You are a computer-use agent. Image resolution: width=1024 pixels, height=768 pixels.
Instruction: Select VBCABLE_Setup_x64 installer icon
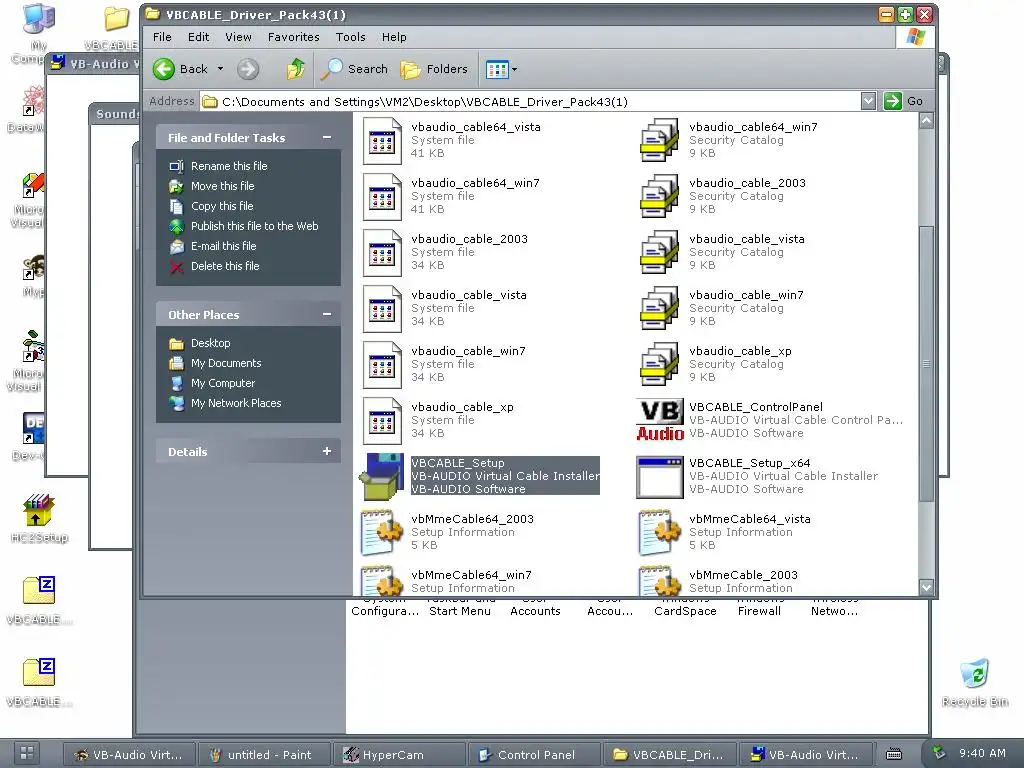(660, 477)
